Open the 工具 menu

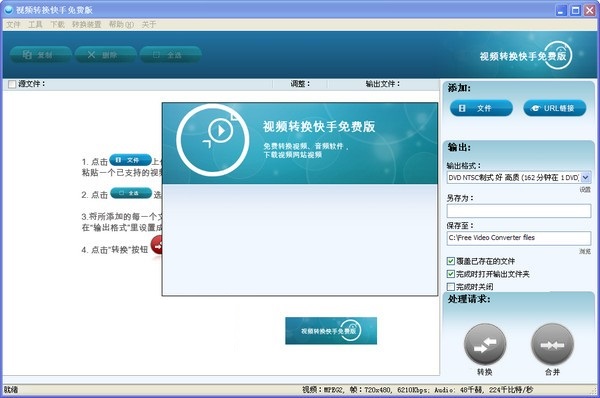click(35, 24)
